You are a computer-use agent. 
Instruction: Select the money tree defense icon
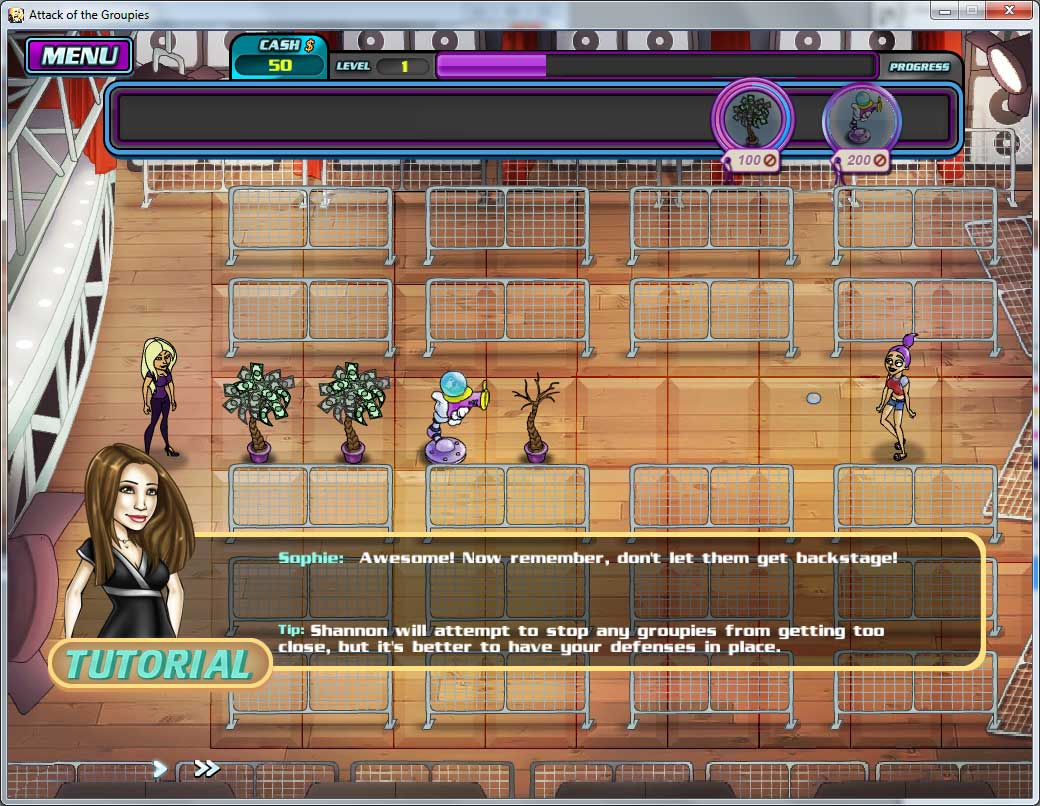(751, 117)
